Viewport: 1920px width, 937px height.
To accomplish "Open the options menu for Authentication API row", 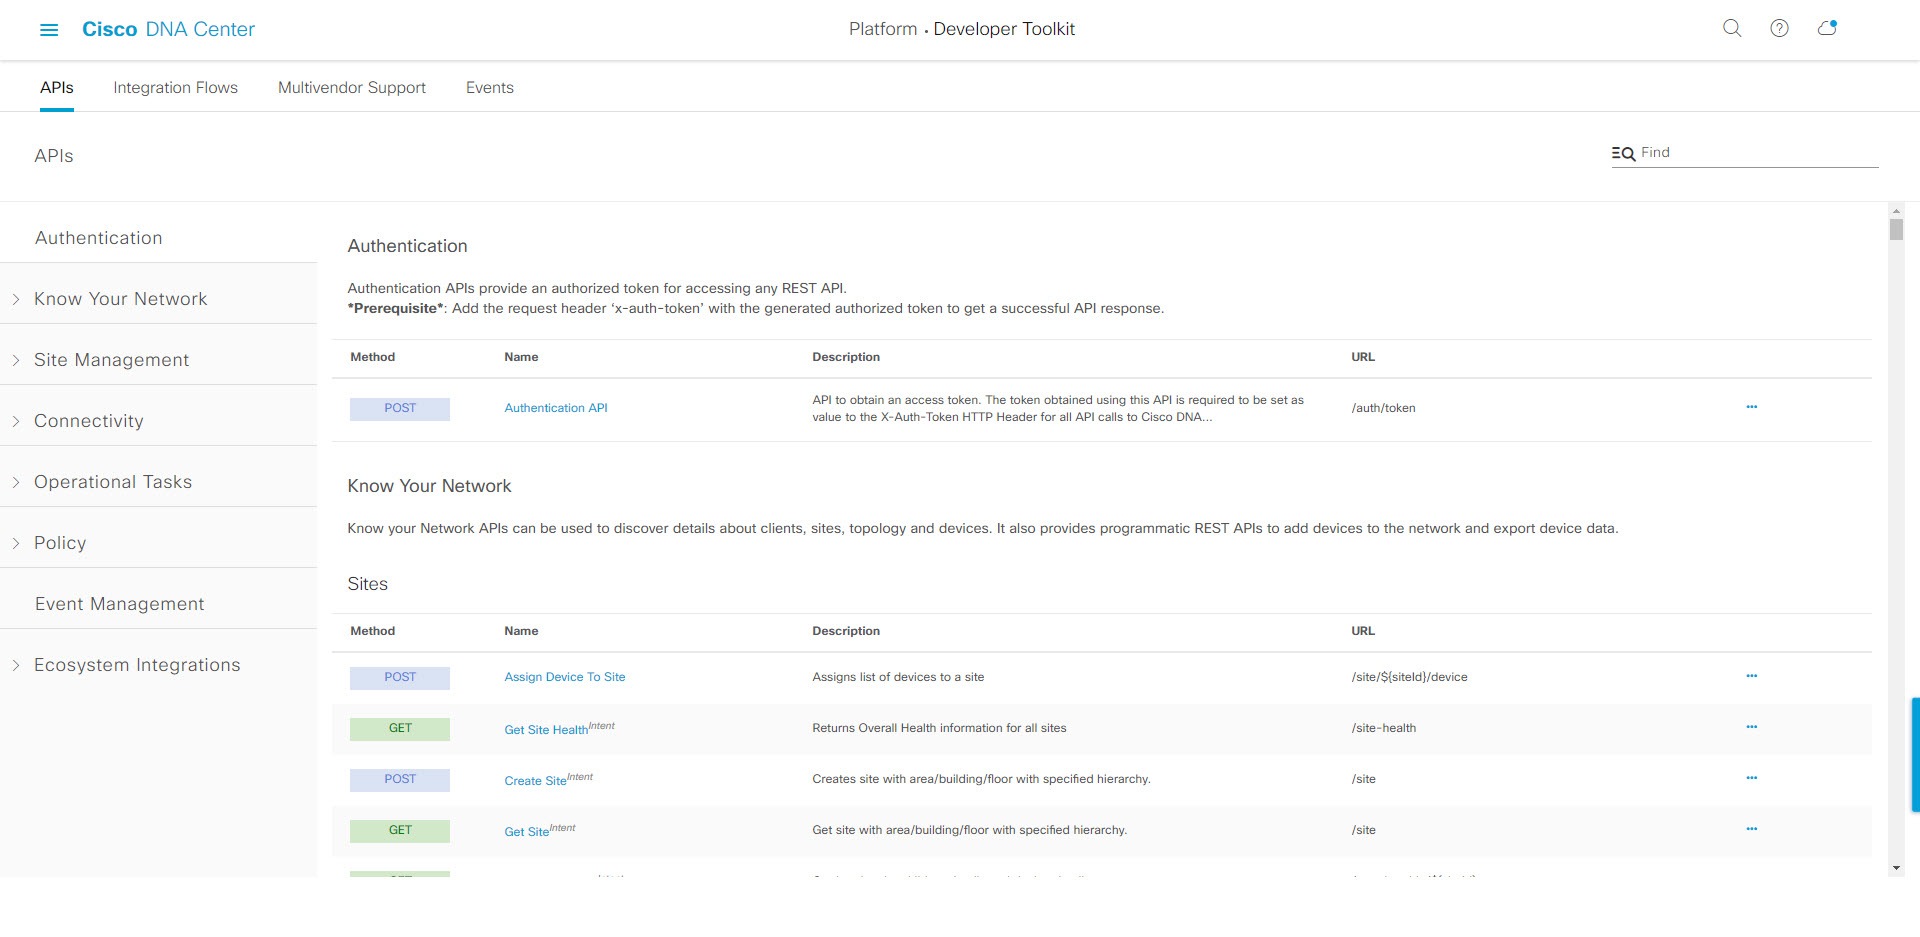I will (1752, 407).
